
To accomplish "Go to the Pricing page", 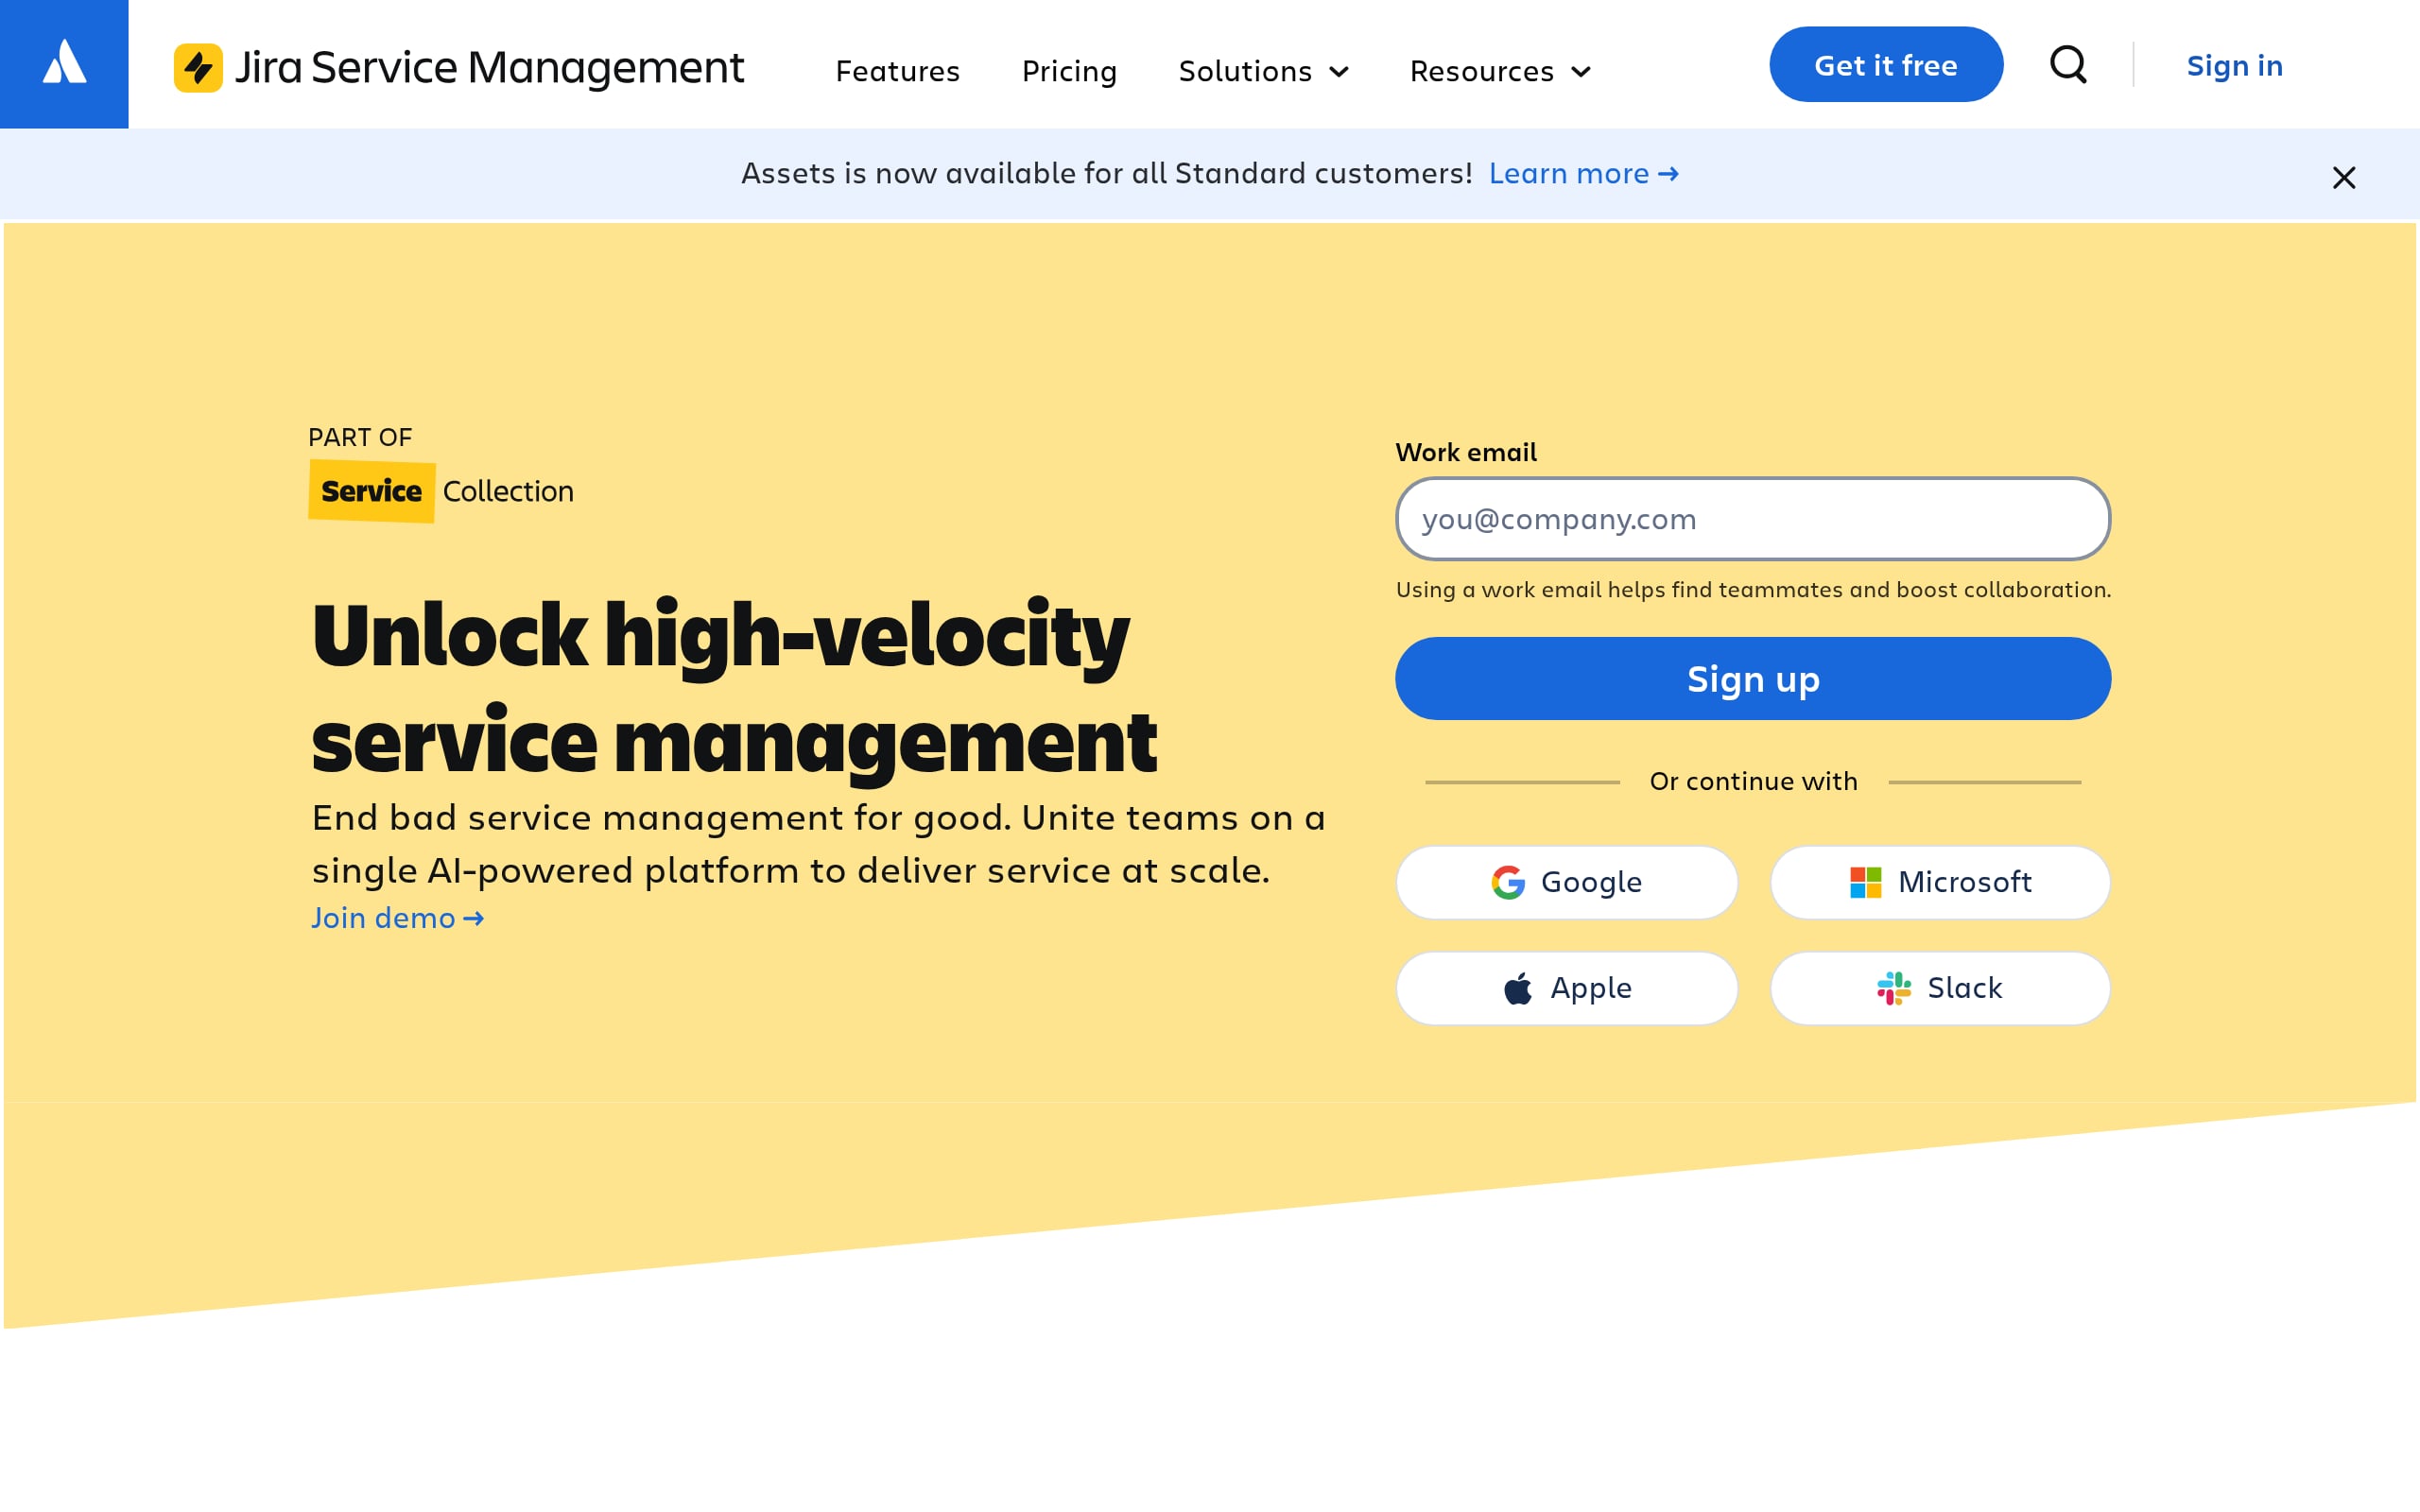I will pos(1069,71).
